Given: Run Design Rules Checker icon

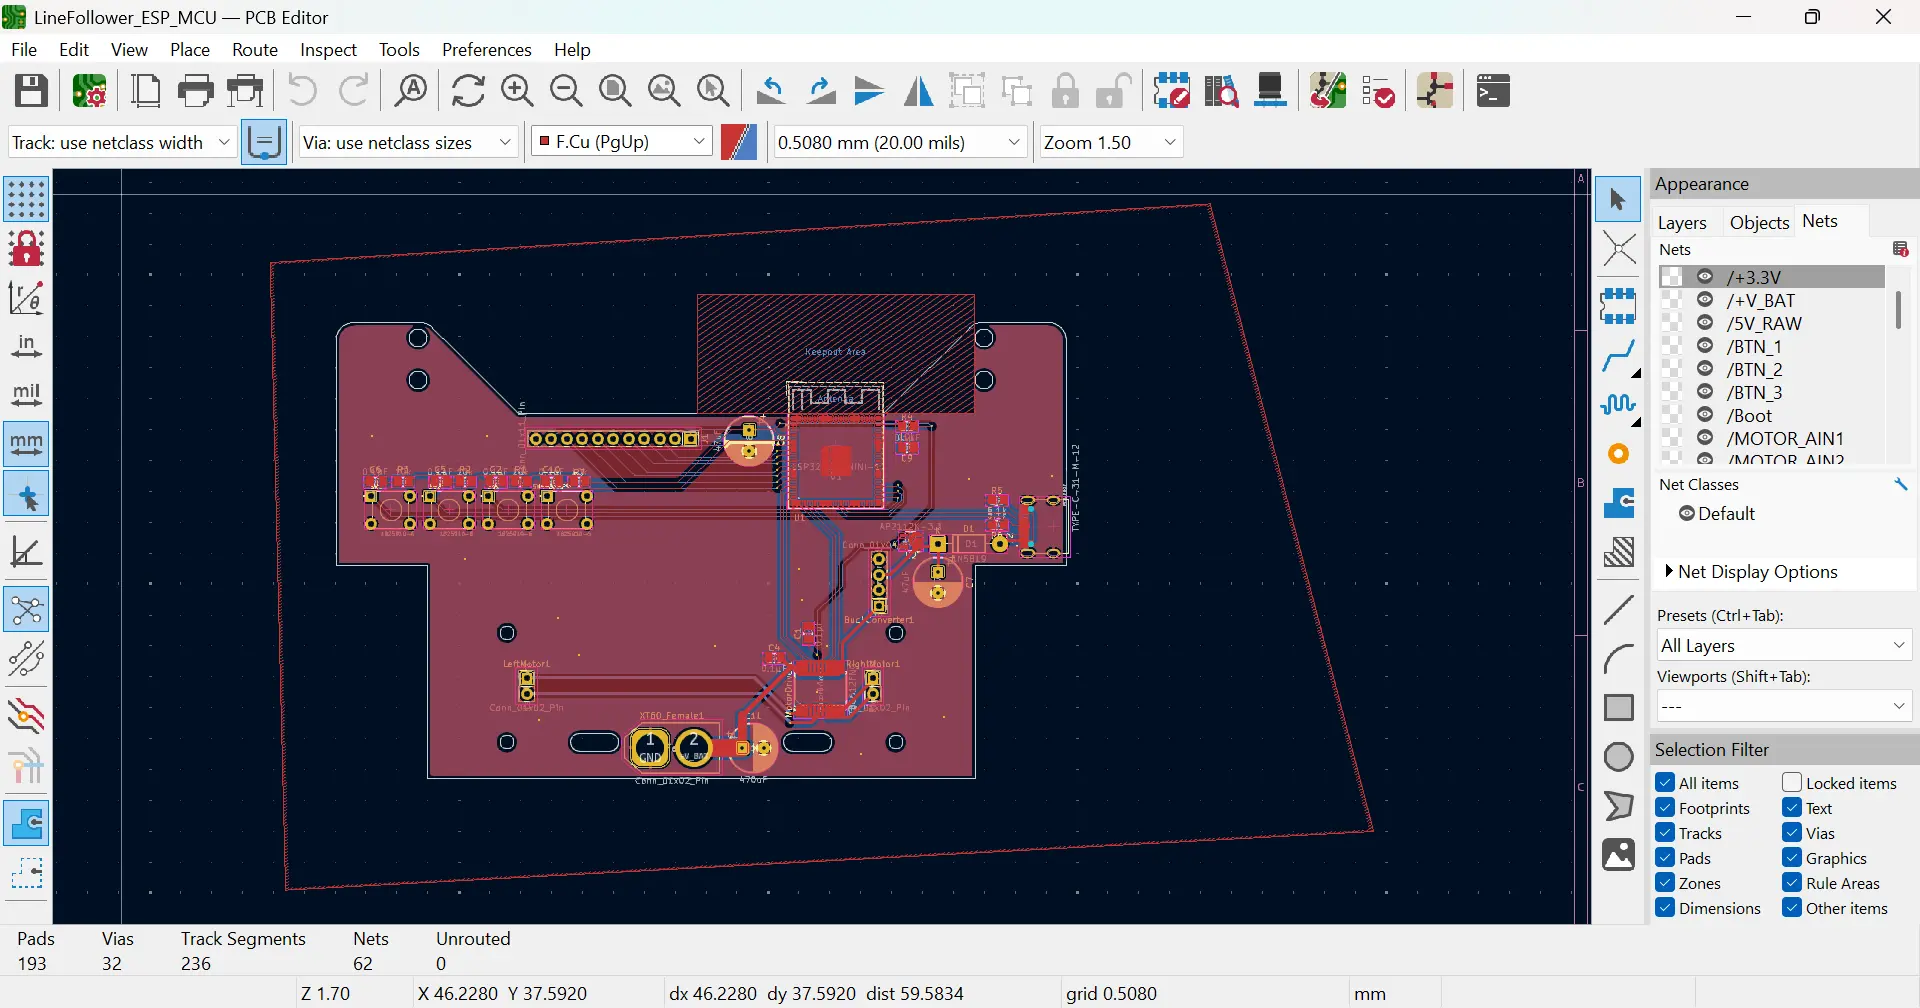Looking at the screenshot, I should click(1378, 91).
